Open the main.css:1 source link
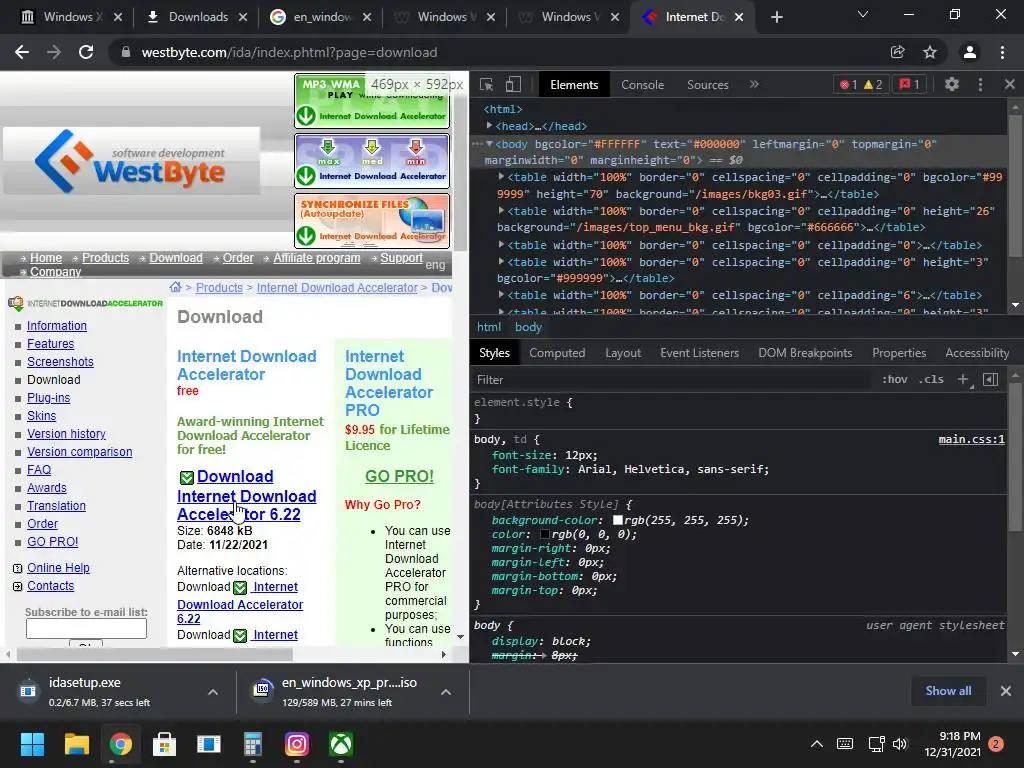This screenshot has height=768, width=1024. [x=971, y=439]
